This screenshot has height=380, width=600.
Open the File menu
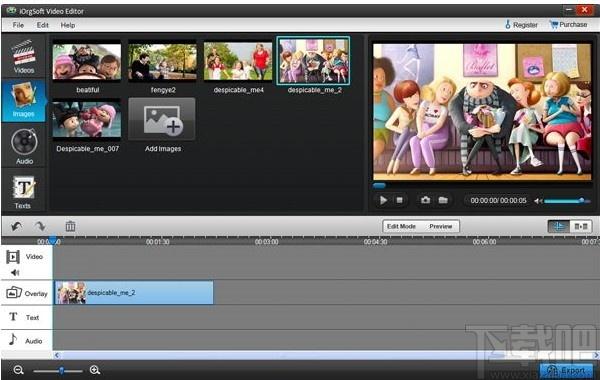pos(18,25)
